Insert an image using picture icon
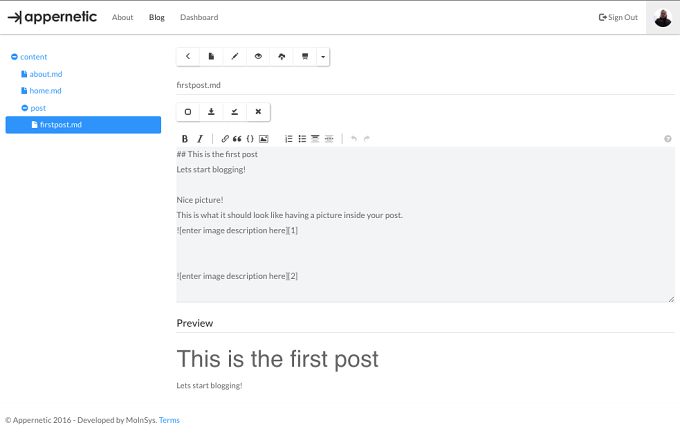Screen dimensions: 680x436 click(264, 139)
